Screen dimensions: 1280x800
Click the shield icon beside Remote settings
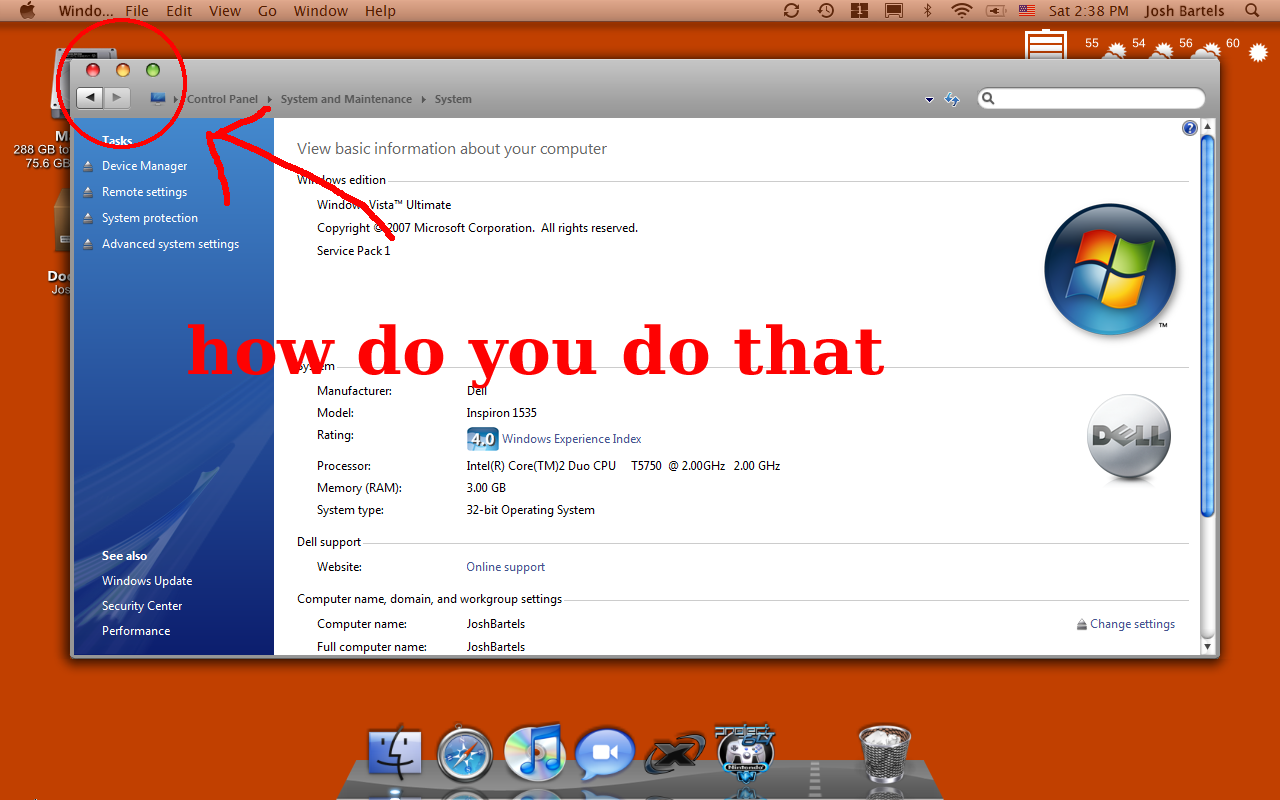[x=89, y=192]
